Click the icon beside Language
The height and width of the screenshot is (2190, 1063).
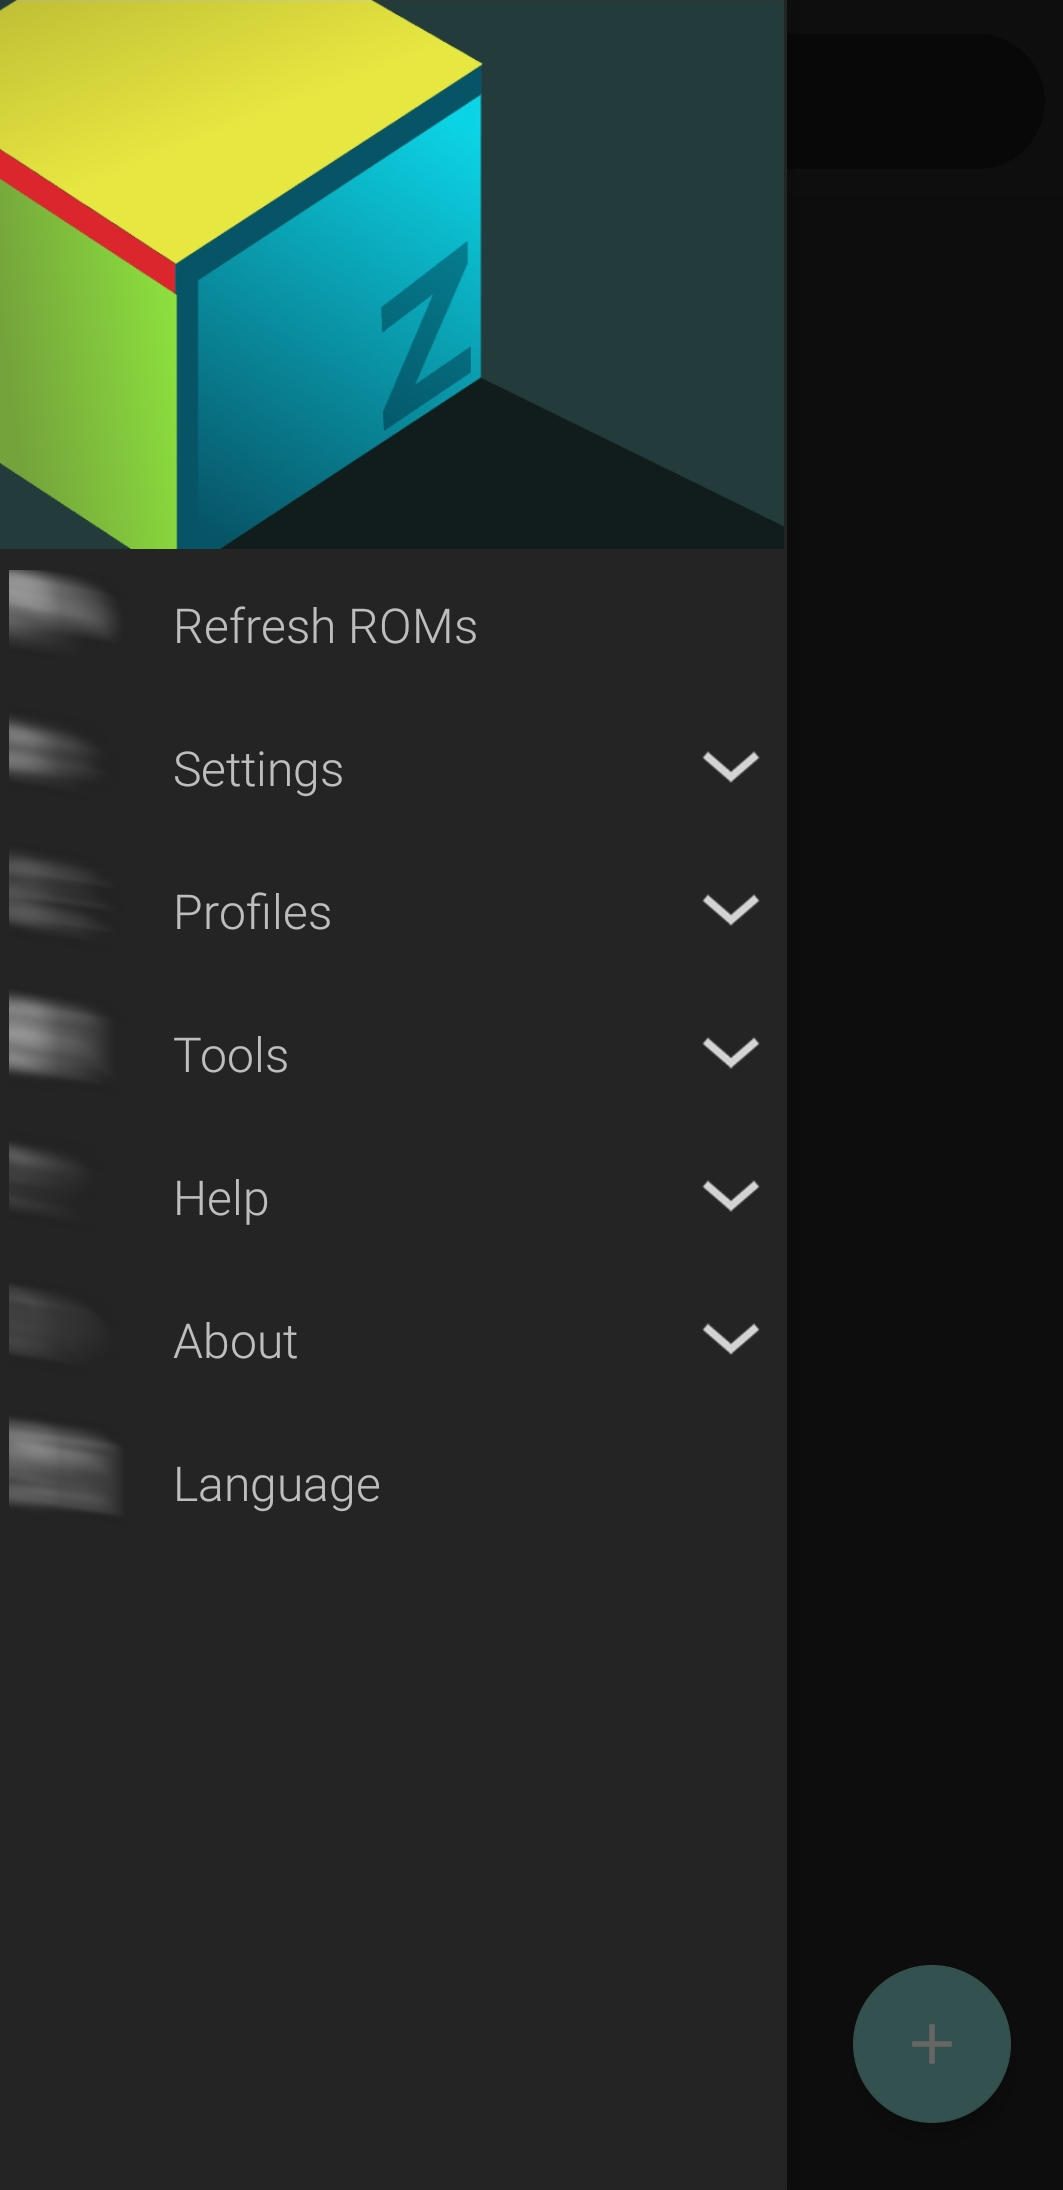pos(64,1468)
